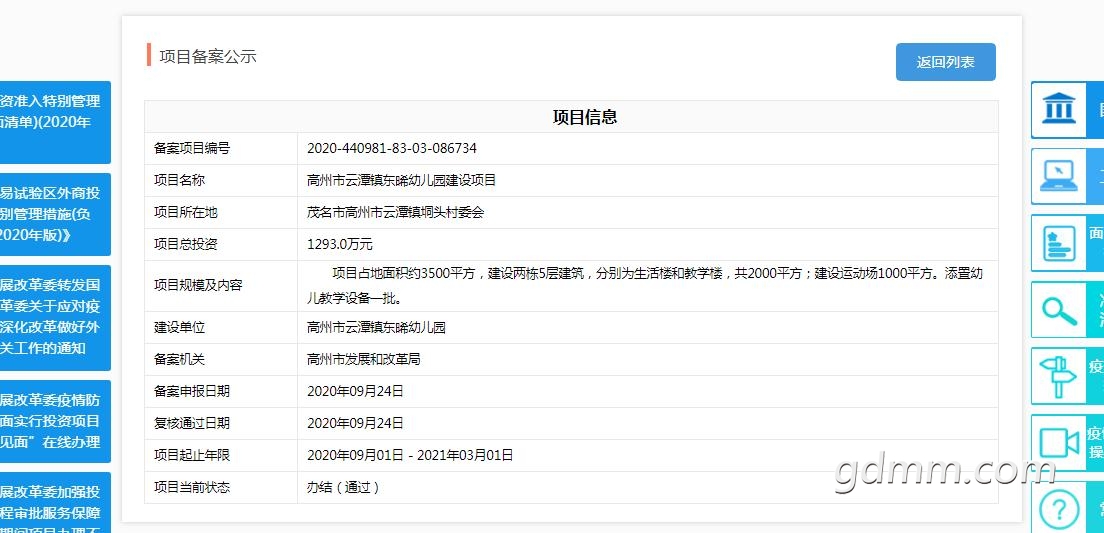Open the video camera icon
This screenshot has height=533, width=1104.
[1059, 444]
